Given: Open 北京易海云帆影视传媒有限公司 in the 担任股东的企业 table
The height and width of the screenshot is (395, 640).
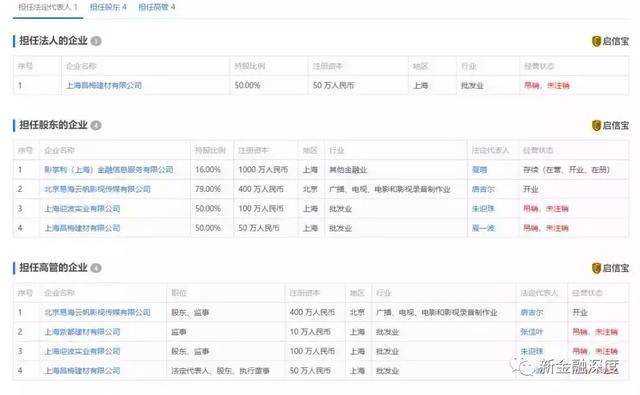Looking at the screenshot, I should click(x=97, y=189).
